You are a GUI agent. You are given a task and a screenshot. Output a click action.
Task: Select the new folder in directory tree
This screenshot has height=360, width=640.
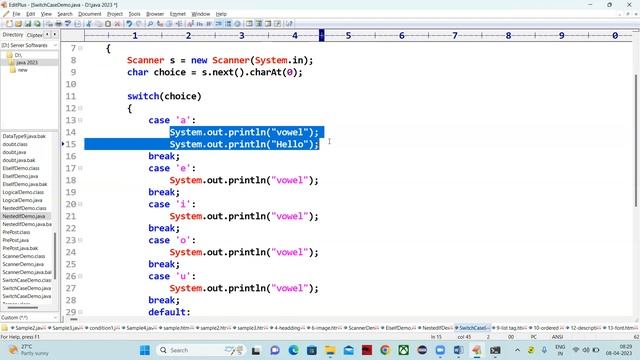click(x=22, y=70)
